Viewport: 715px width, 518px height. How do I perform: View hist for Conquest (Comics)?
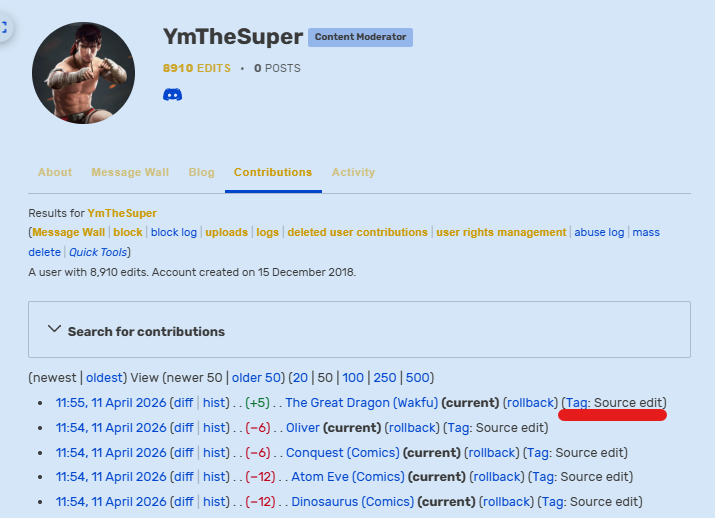tap(214, 453)
